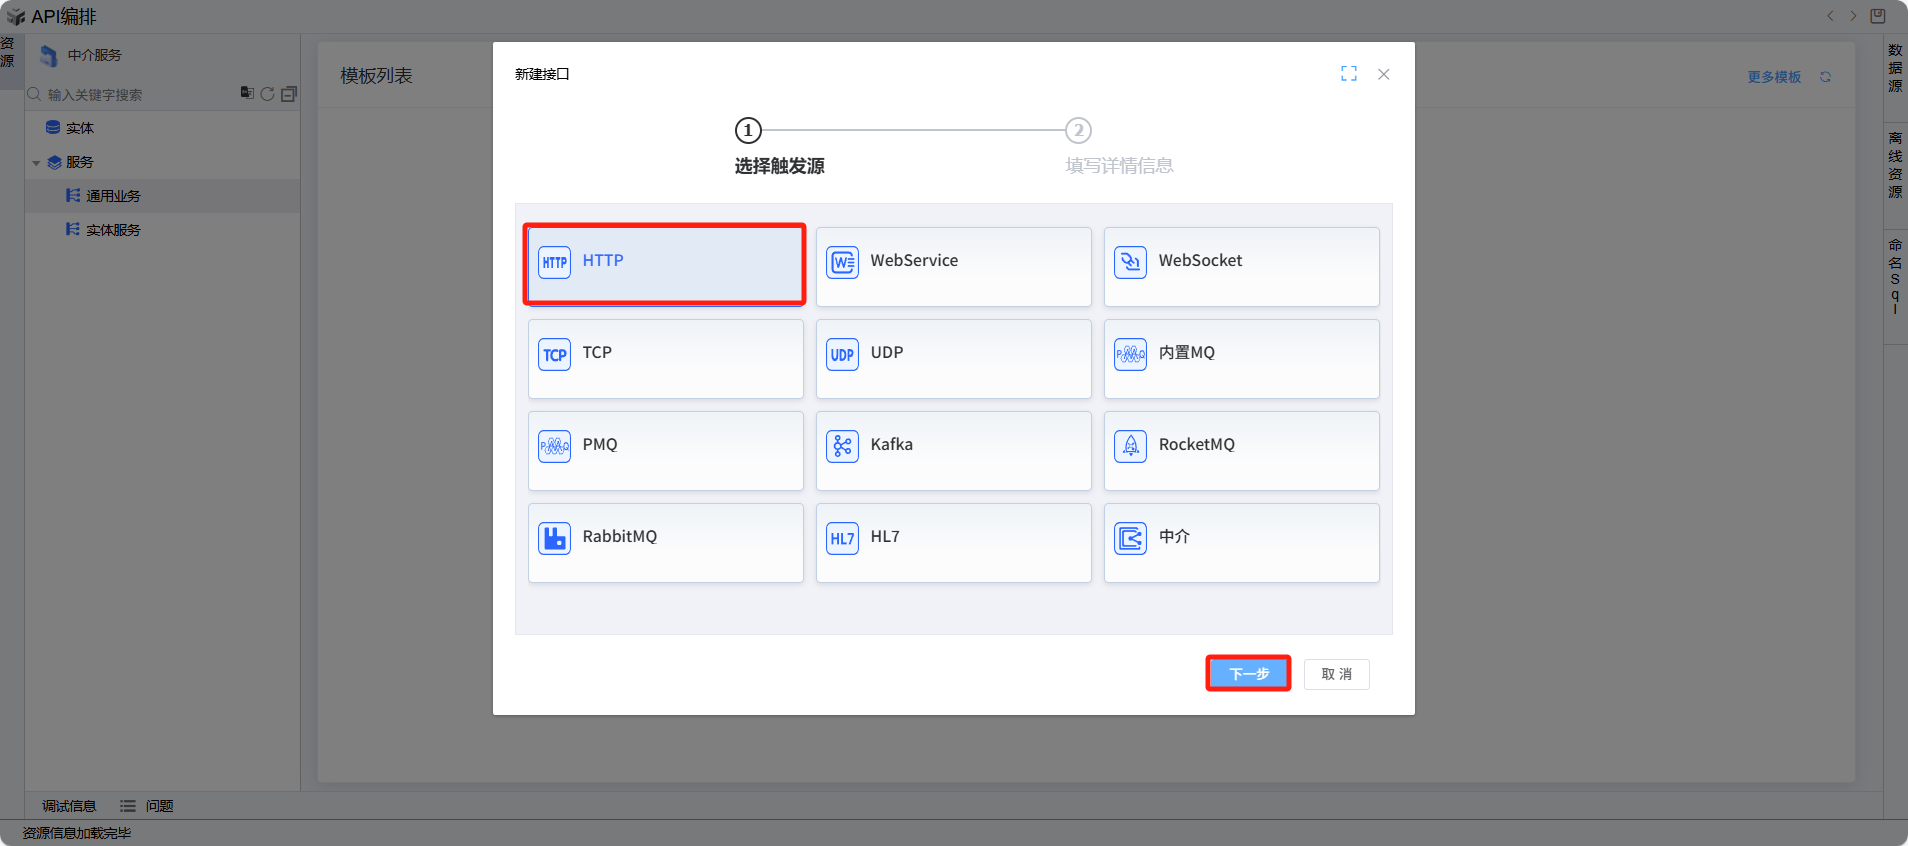Pick the RocketMQ trigger icon
1908x846 pixels.
pos(1130,446)
